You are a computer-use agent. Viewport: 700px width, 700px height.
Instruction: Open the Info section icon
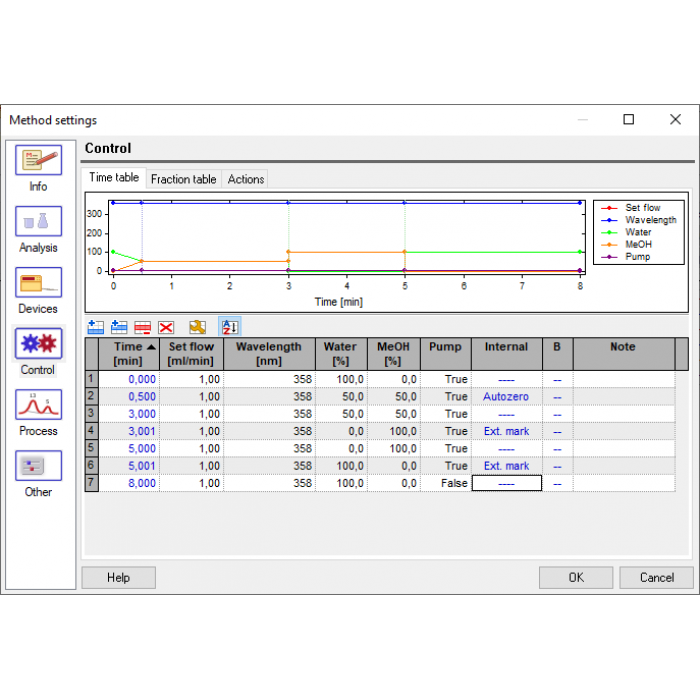(x=38, y=161)
